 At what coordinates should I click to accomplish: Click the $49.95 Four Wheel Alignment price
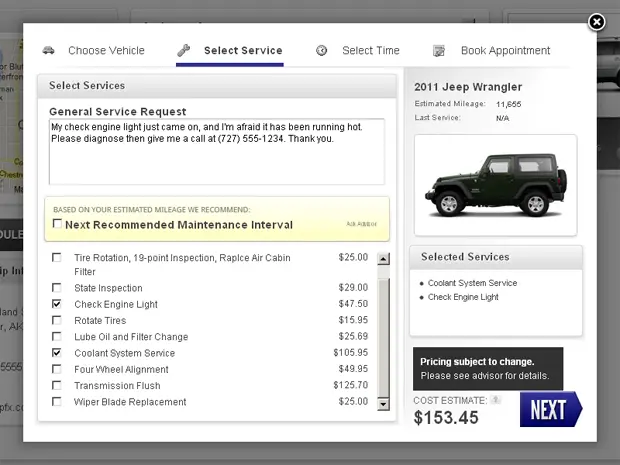point(353,369)
